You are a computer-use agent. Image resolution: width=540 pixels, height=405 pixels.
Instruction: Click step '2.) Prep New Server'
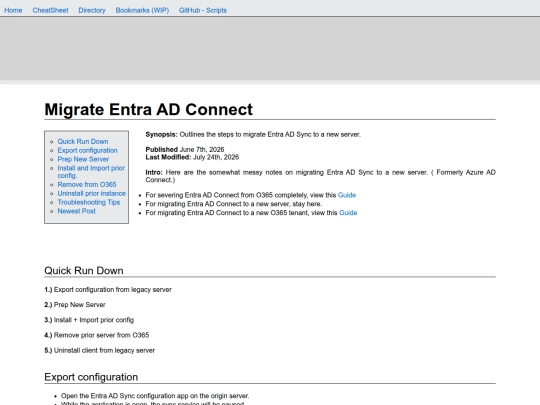pos(75,305)
